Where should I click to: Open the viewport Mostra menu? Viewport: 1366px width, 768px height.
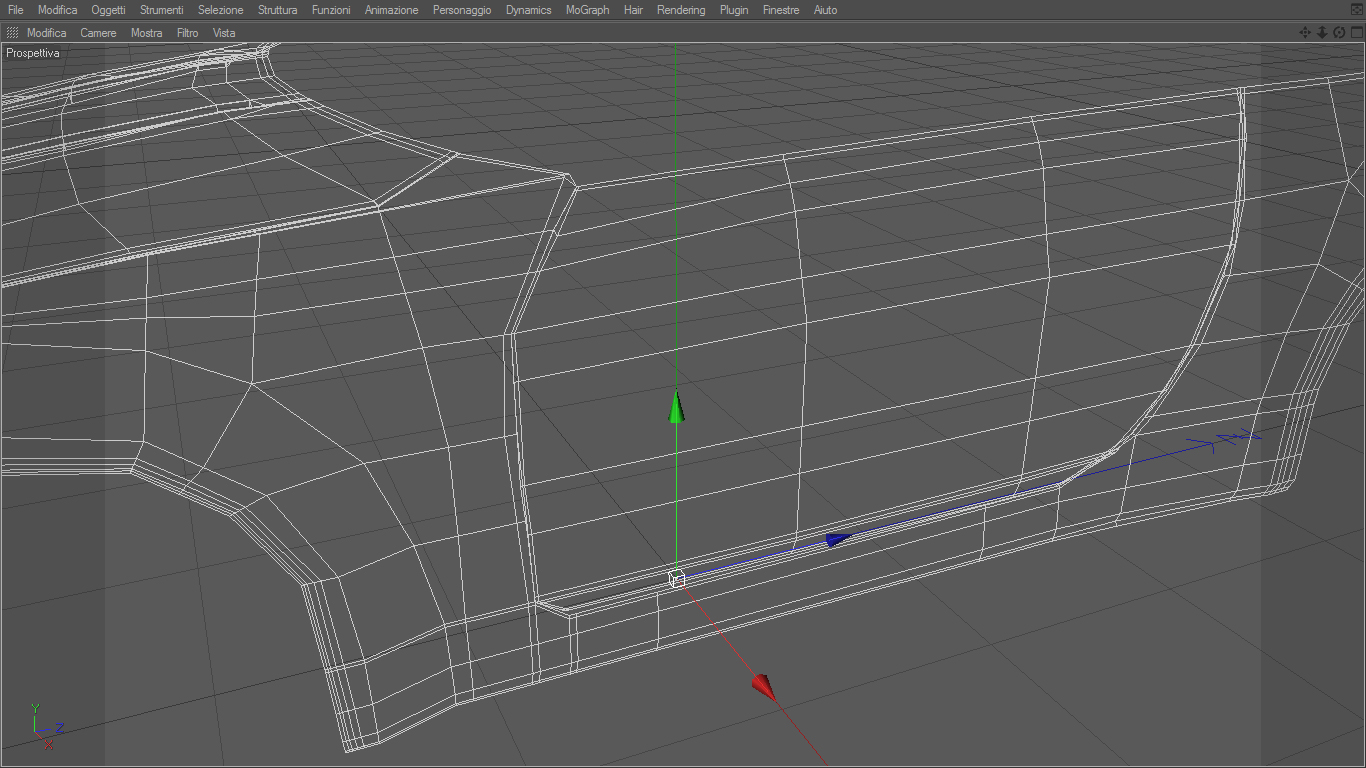coord(147,33)
